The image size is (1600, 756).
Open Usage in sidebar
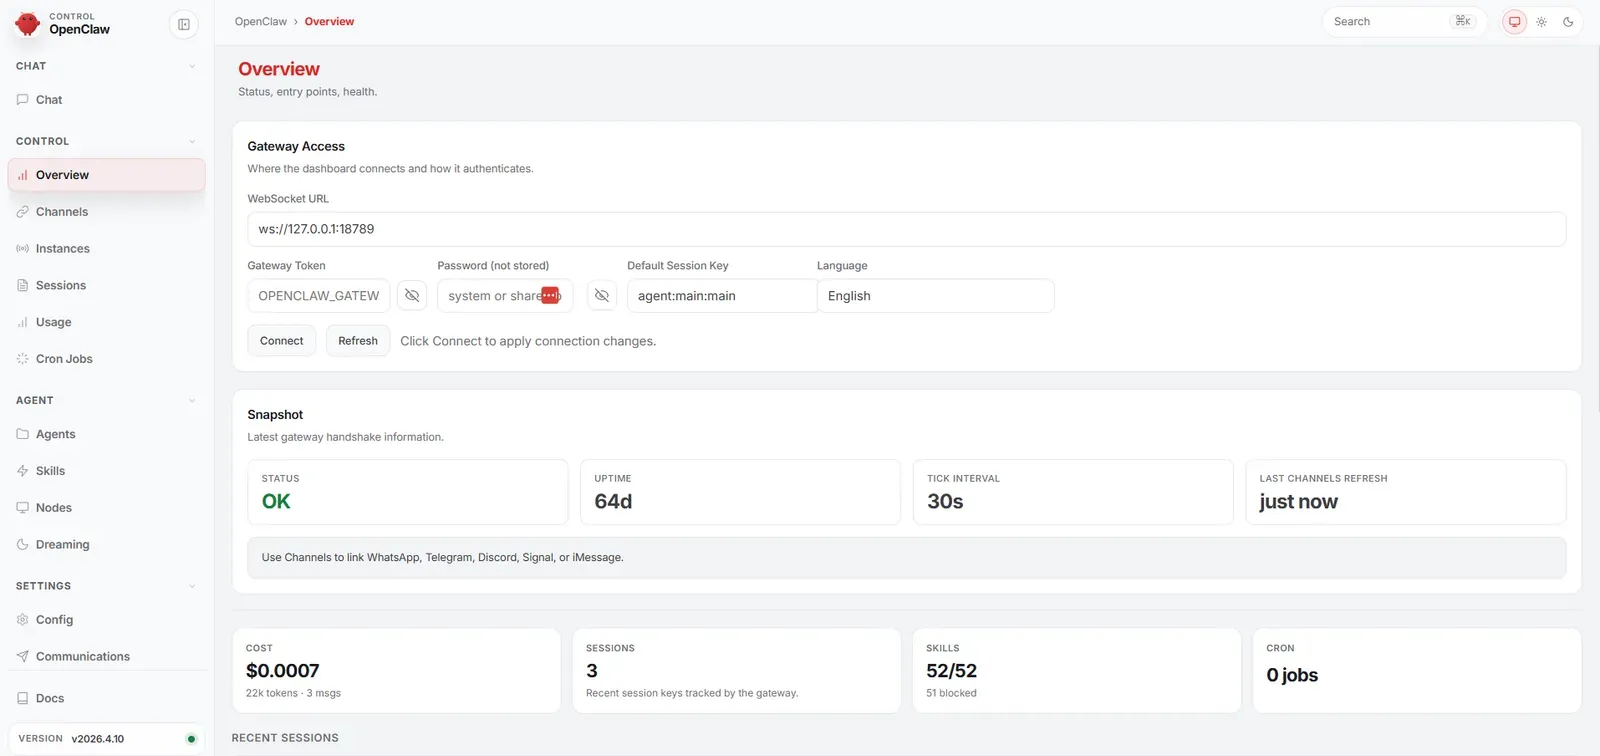[x=106, y=322]
